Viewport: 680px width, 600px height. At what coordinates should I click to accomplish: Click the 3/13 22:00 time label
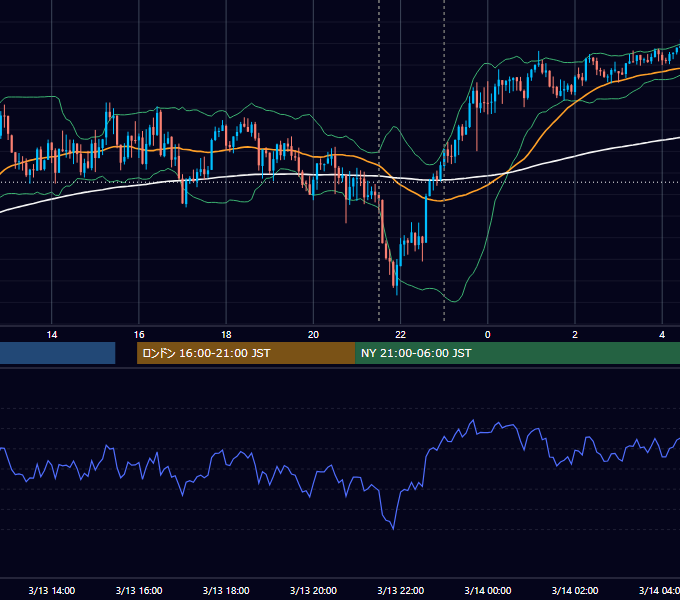(400, 590)
